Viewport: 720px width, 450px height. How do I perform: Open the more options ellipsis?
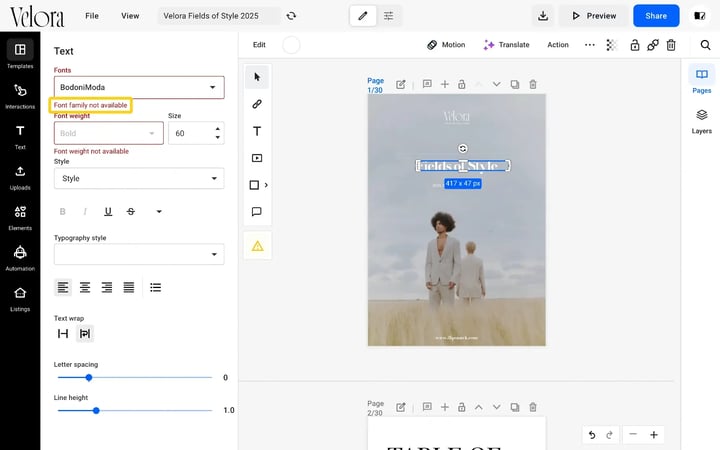pos(590,45)
